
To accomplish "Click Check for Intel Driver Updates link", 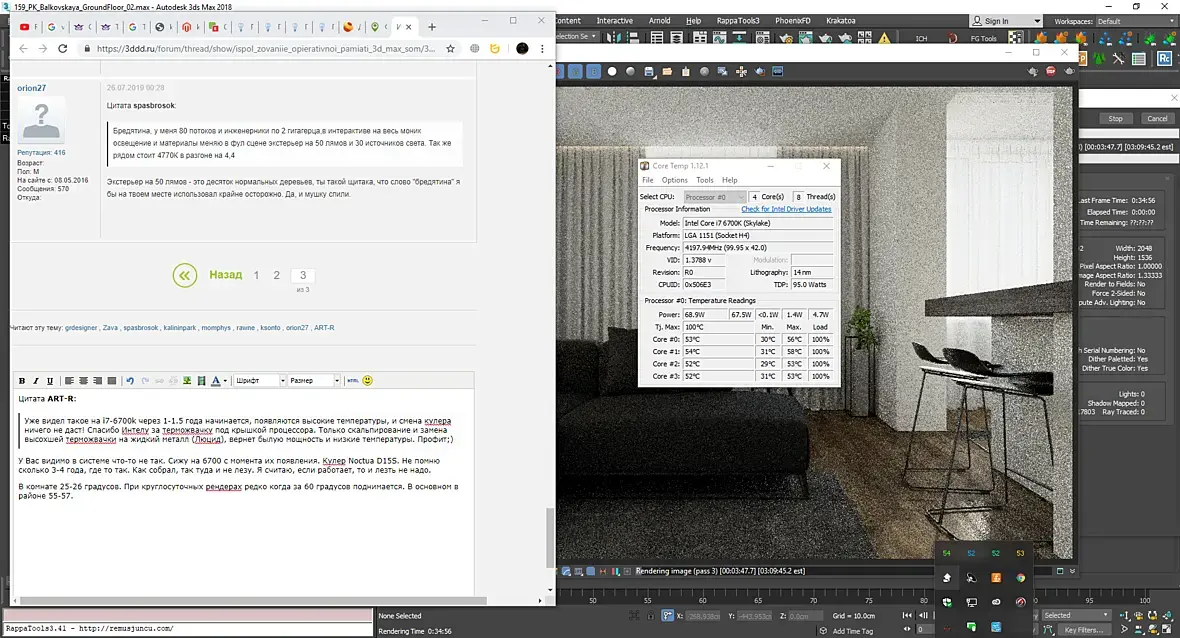I will [x=786, y=209].
